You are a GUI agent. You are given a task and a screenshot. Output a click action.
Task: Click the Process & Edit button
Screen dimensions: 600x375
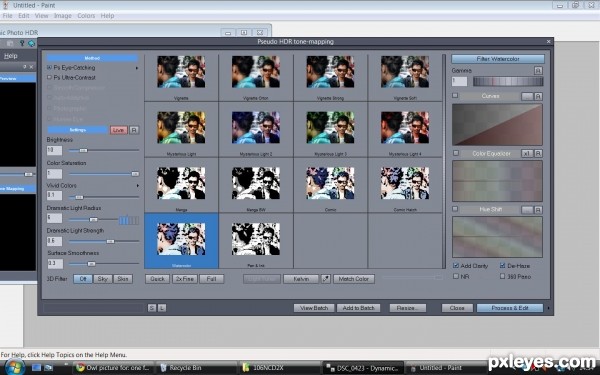pos(510,308)
